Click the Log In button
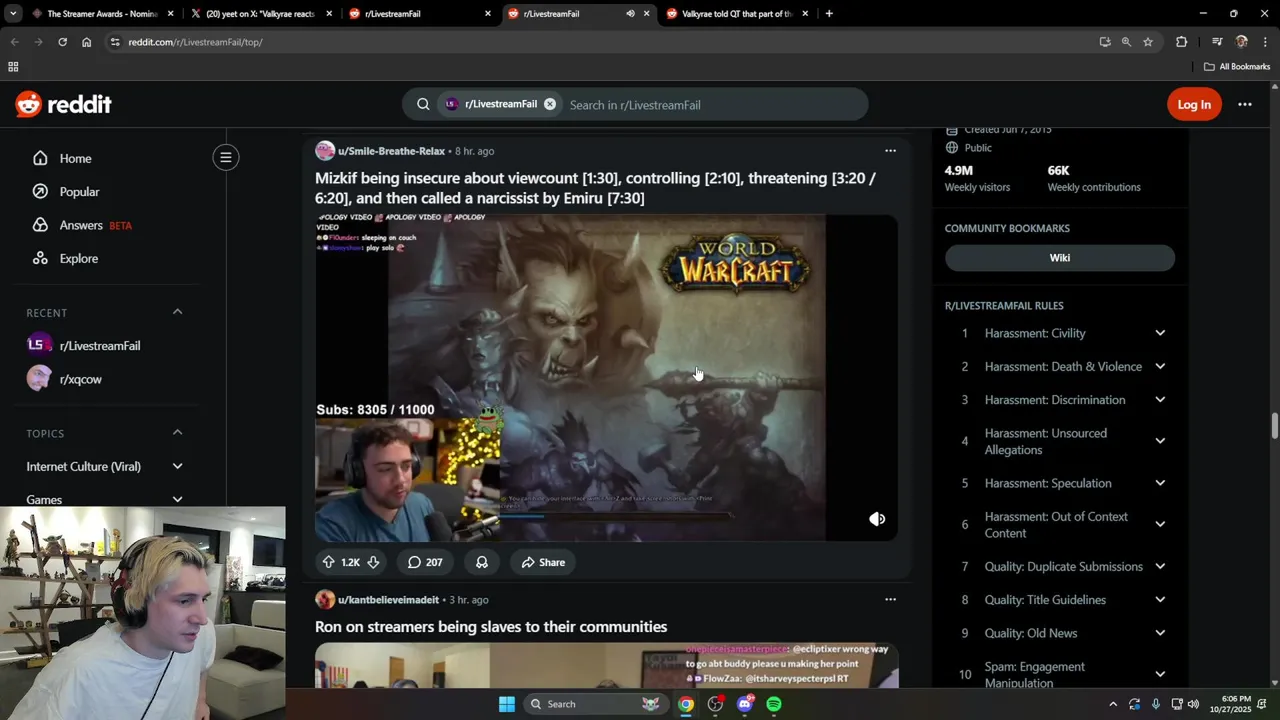This screenshot has height=720, width=1280. (1194, 104)
